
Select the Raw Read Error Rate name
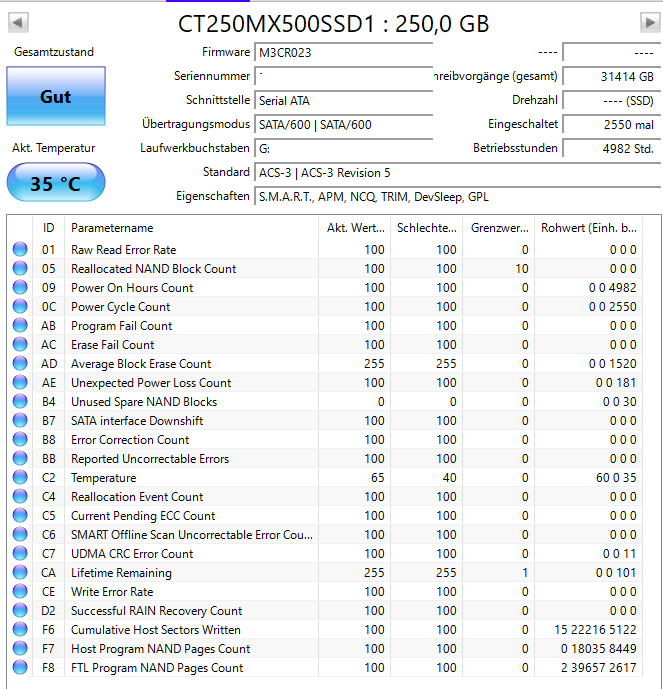[123, 250]
